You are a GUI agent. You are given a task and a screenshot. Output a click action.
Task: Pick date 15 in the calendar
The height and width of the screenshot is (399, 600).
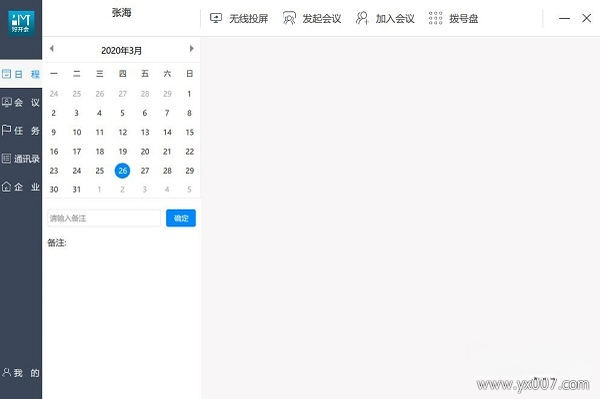click(x=189, y=132)
